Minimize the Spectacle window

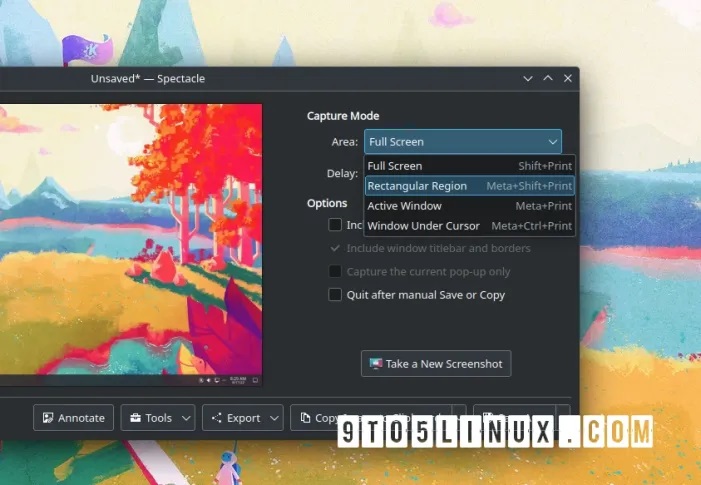coord(528,79)
